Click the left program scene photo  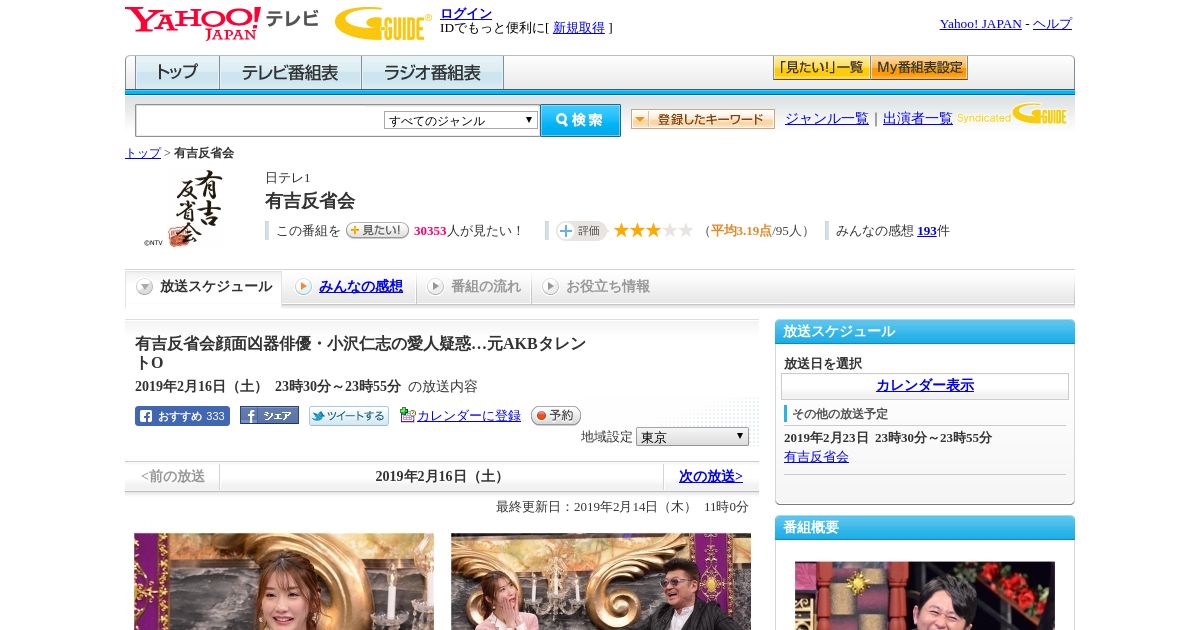point(284,581)
